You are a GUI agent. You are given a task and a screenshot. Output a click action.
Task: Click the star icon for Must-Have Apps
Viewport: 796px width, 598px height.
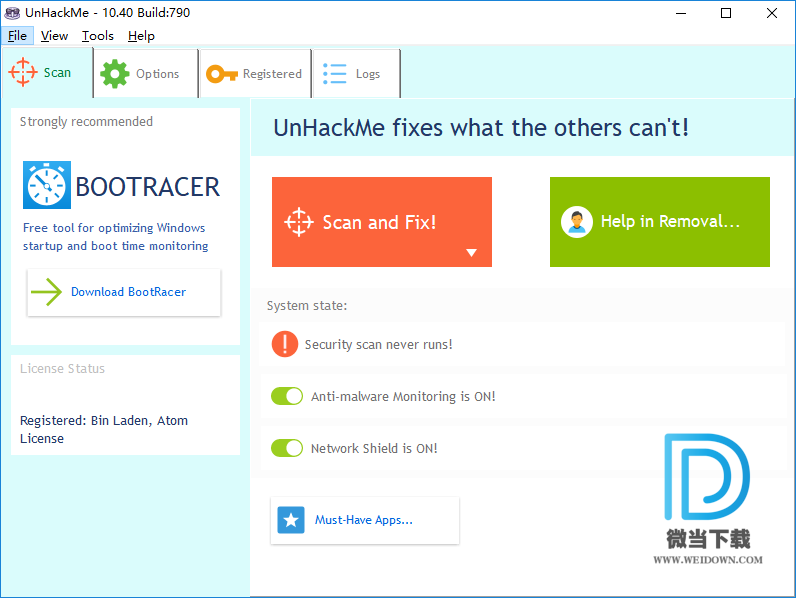[x=291, y=520]
